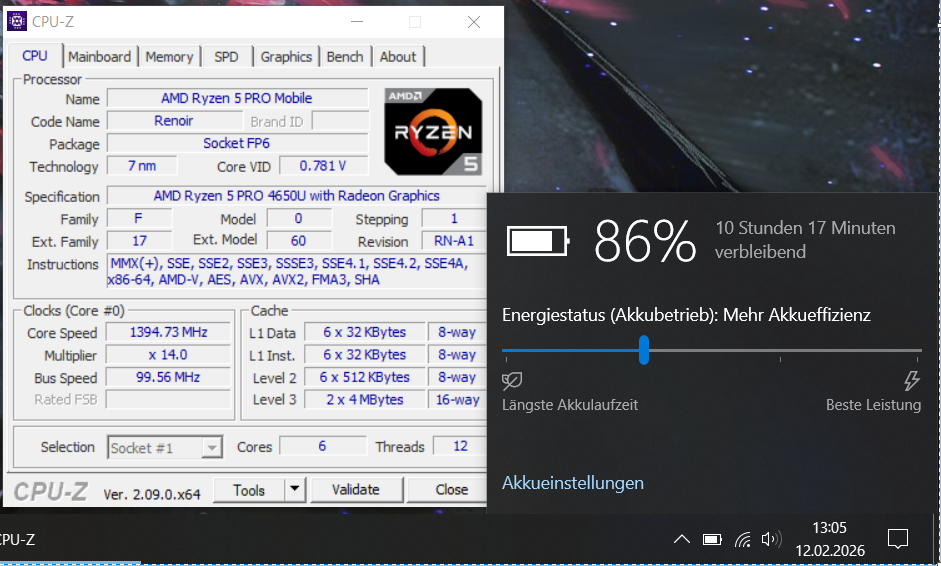Click the Revision value RN-A1

tap(454, 241)
